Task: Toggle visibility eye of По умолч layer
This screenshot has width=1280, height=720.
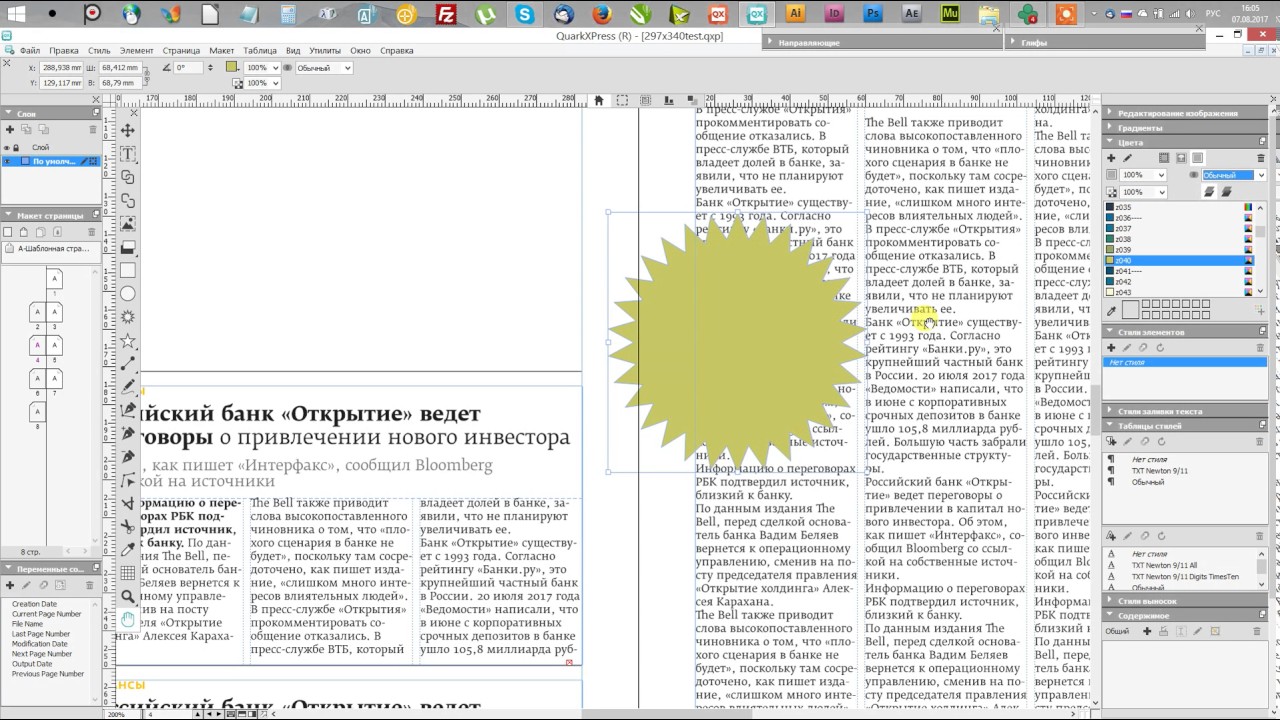Action: click(x=7, y=161)
